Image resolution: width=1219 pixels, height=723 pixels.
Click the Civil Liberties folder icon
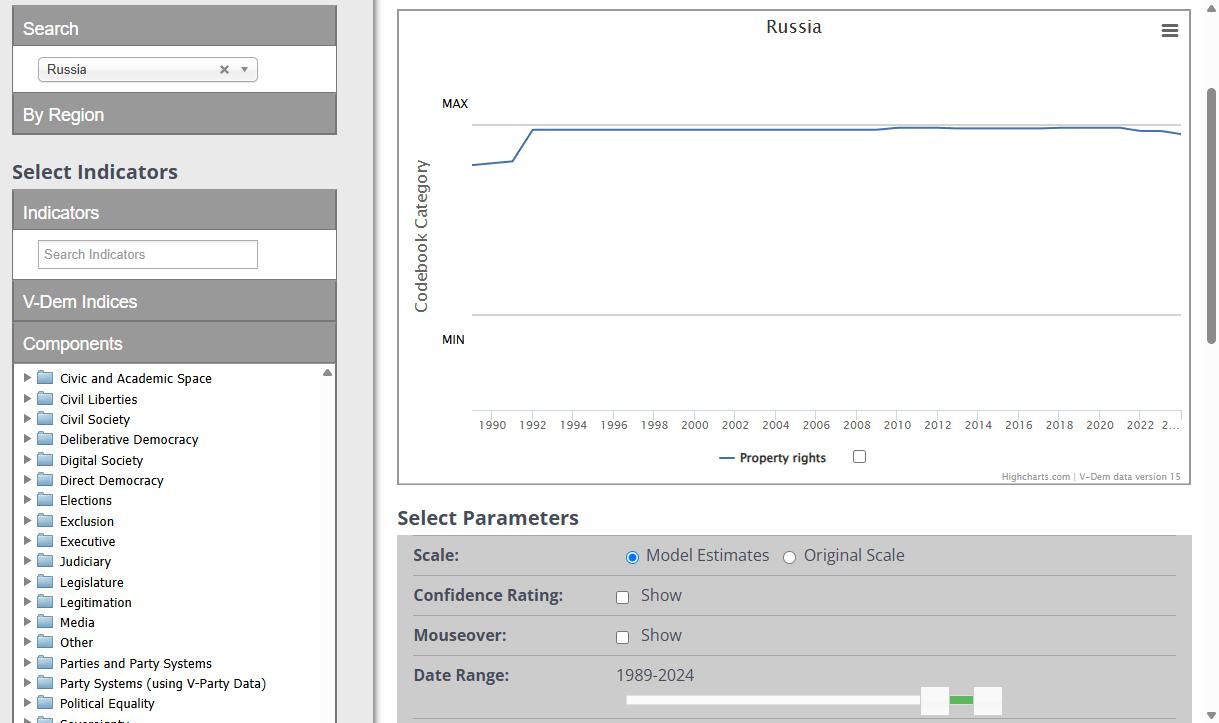[x=45, y=399]
